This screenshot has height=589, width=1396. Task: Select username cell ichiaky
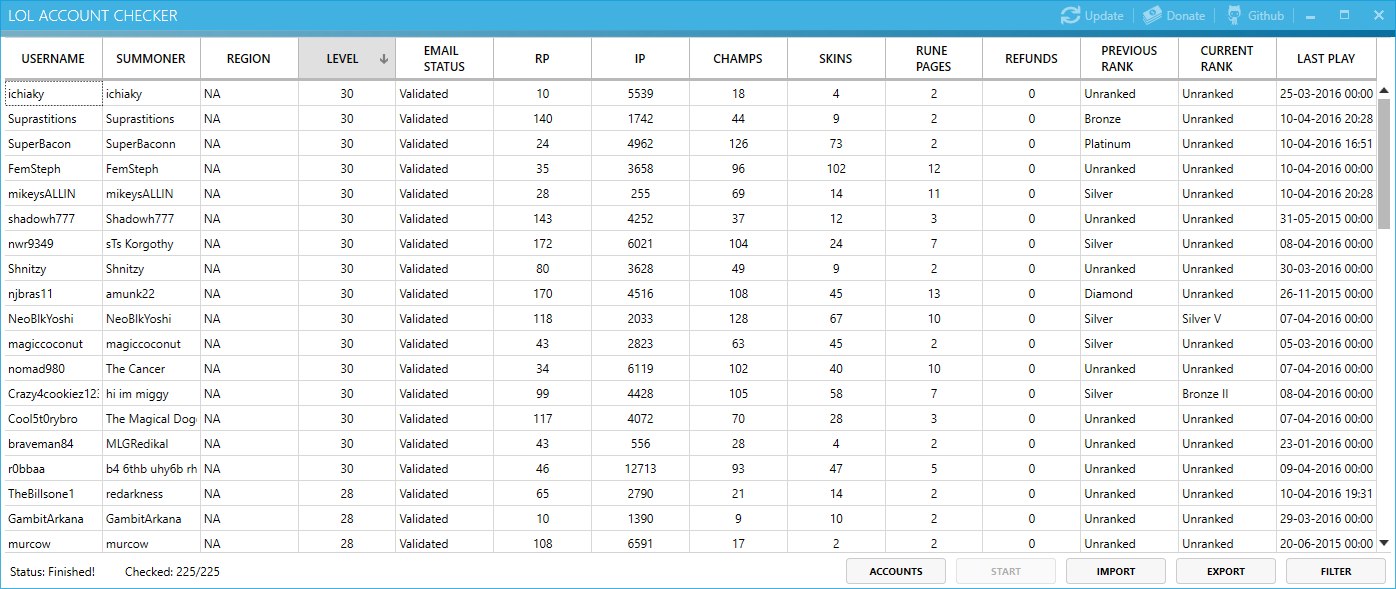[53, 94]
